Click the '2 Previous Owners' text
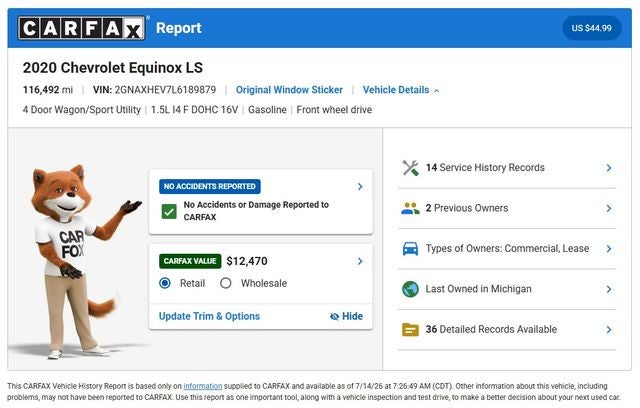 (467, 208)
